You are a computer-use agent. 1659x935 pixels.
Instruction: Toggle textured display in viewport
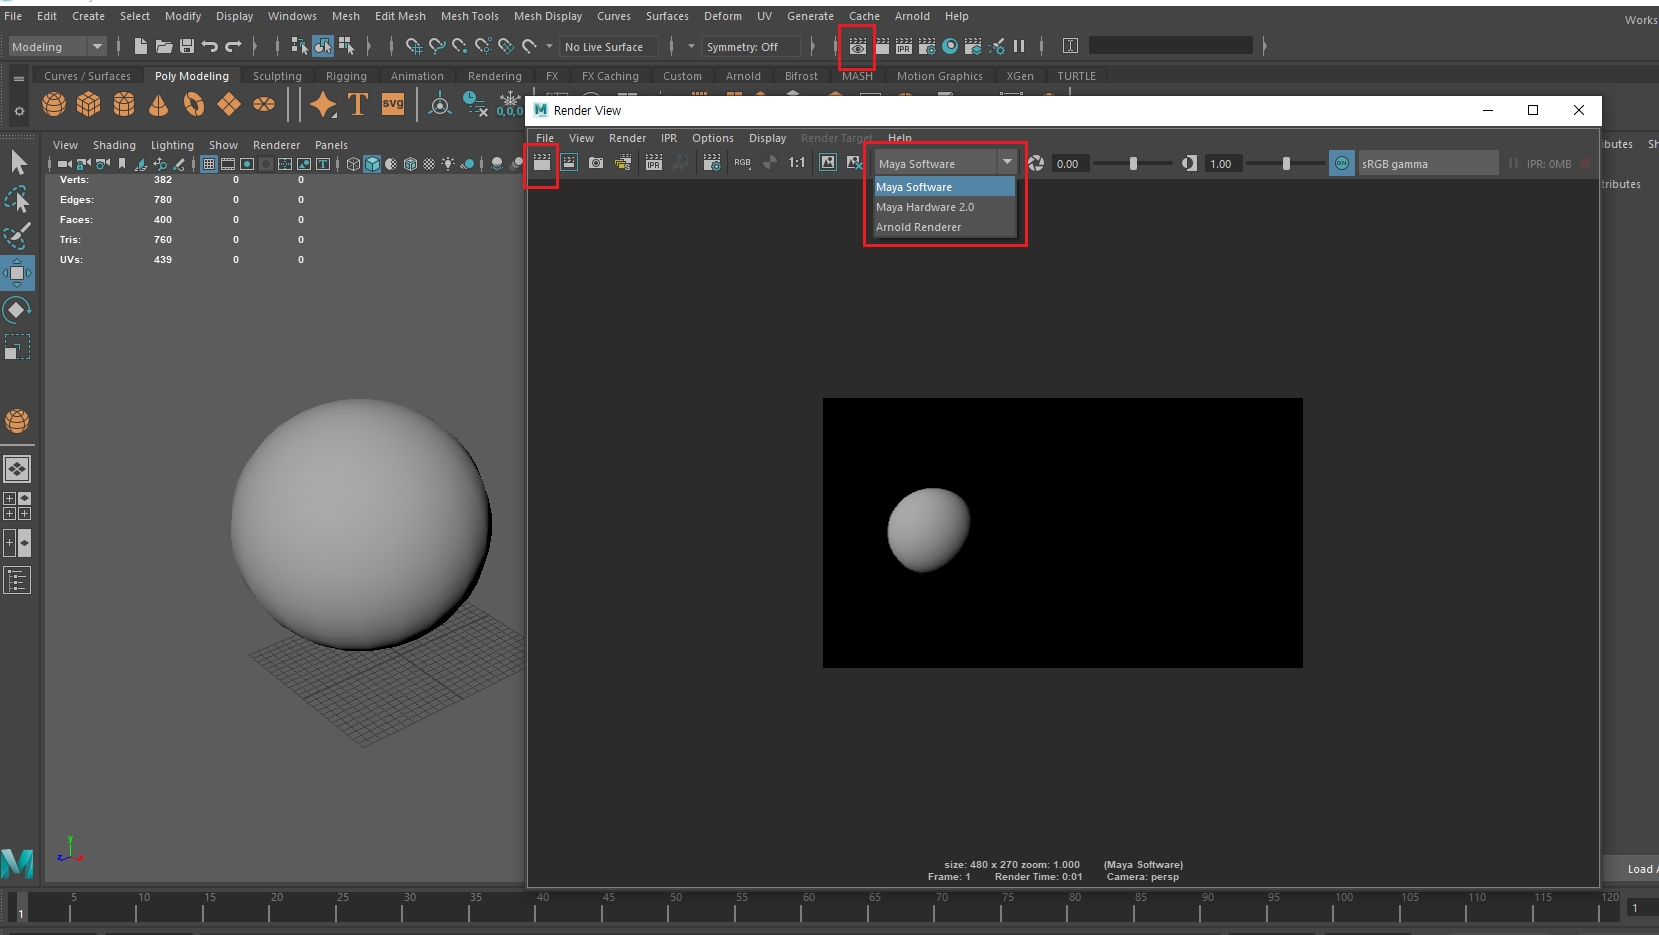coord(429,164)
